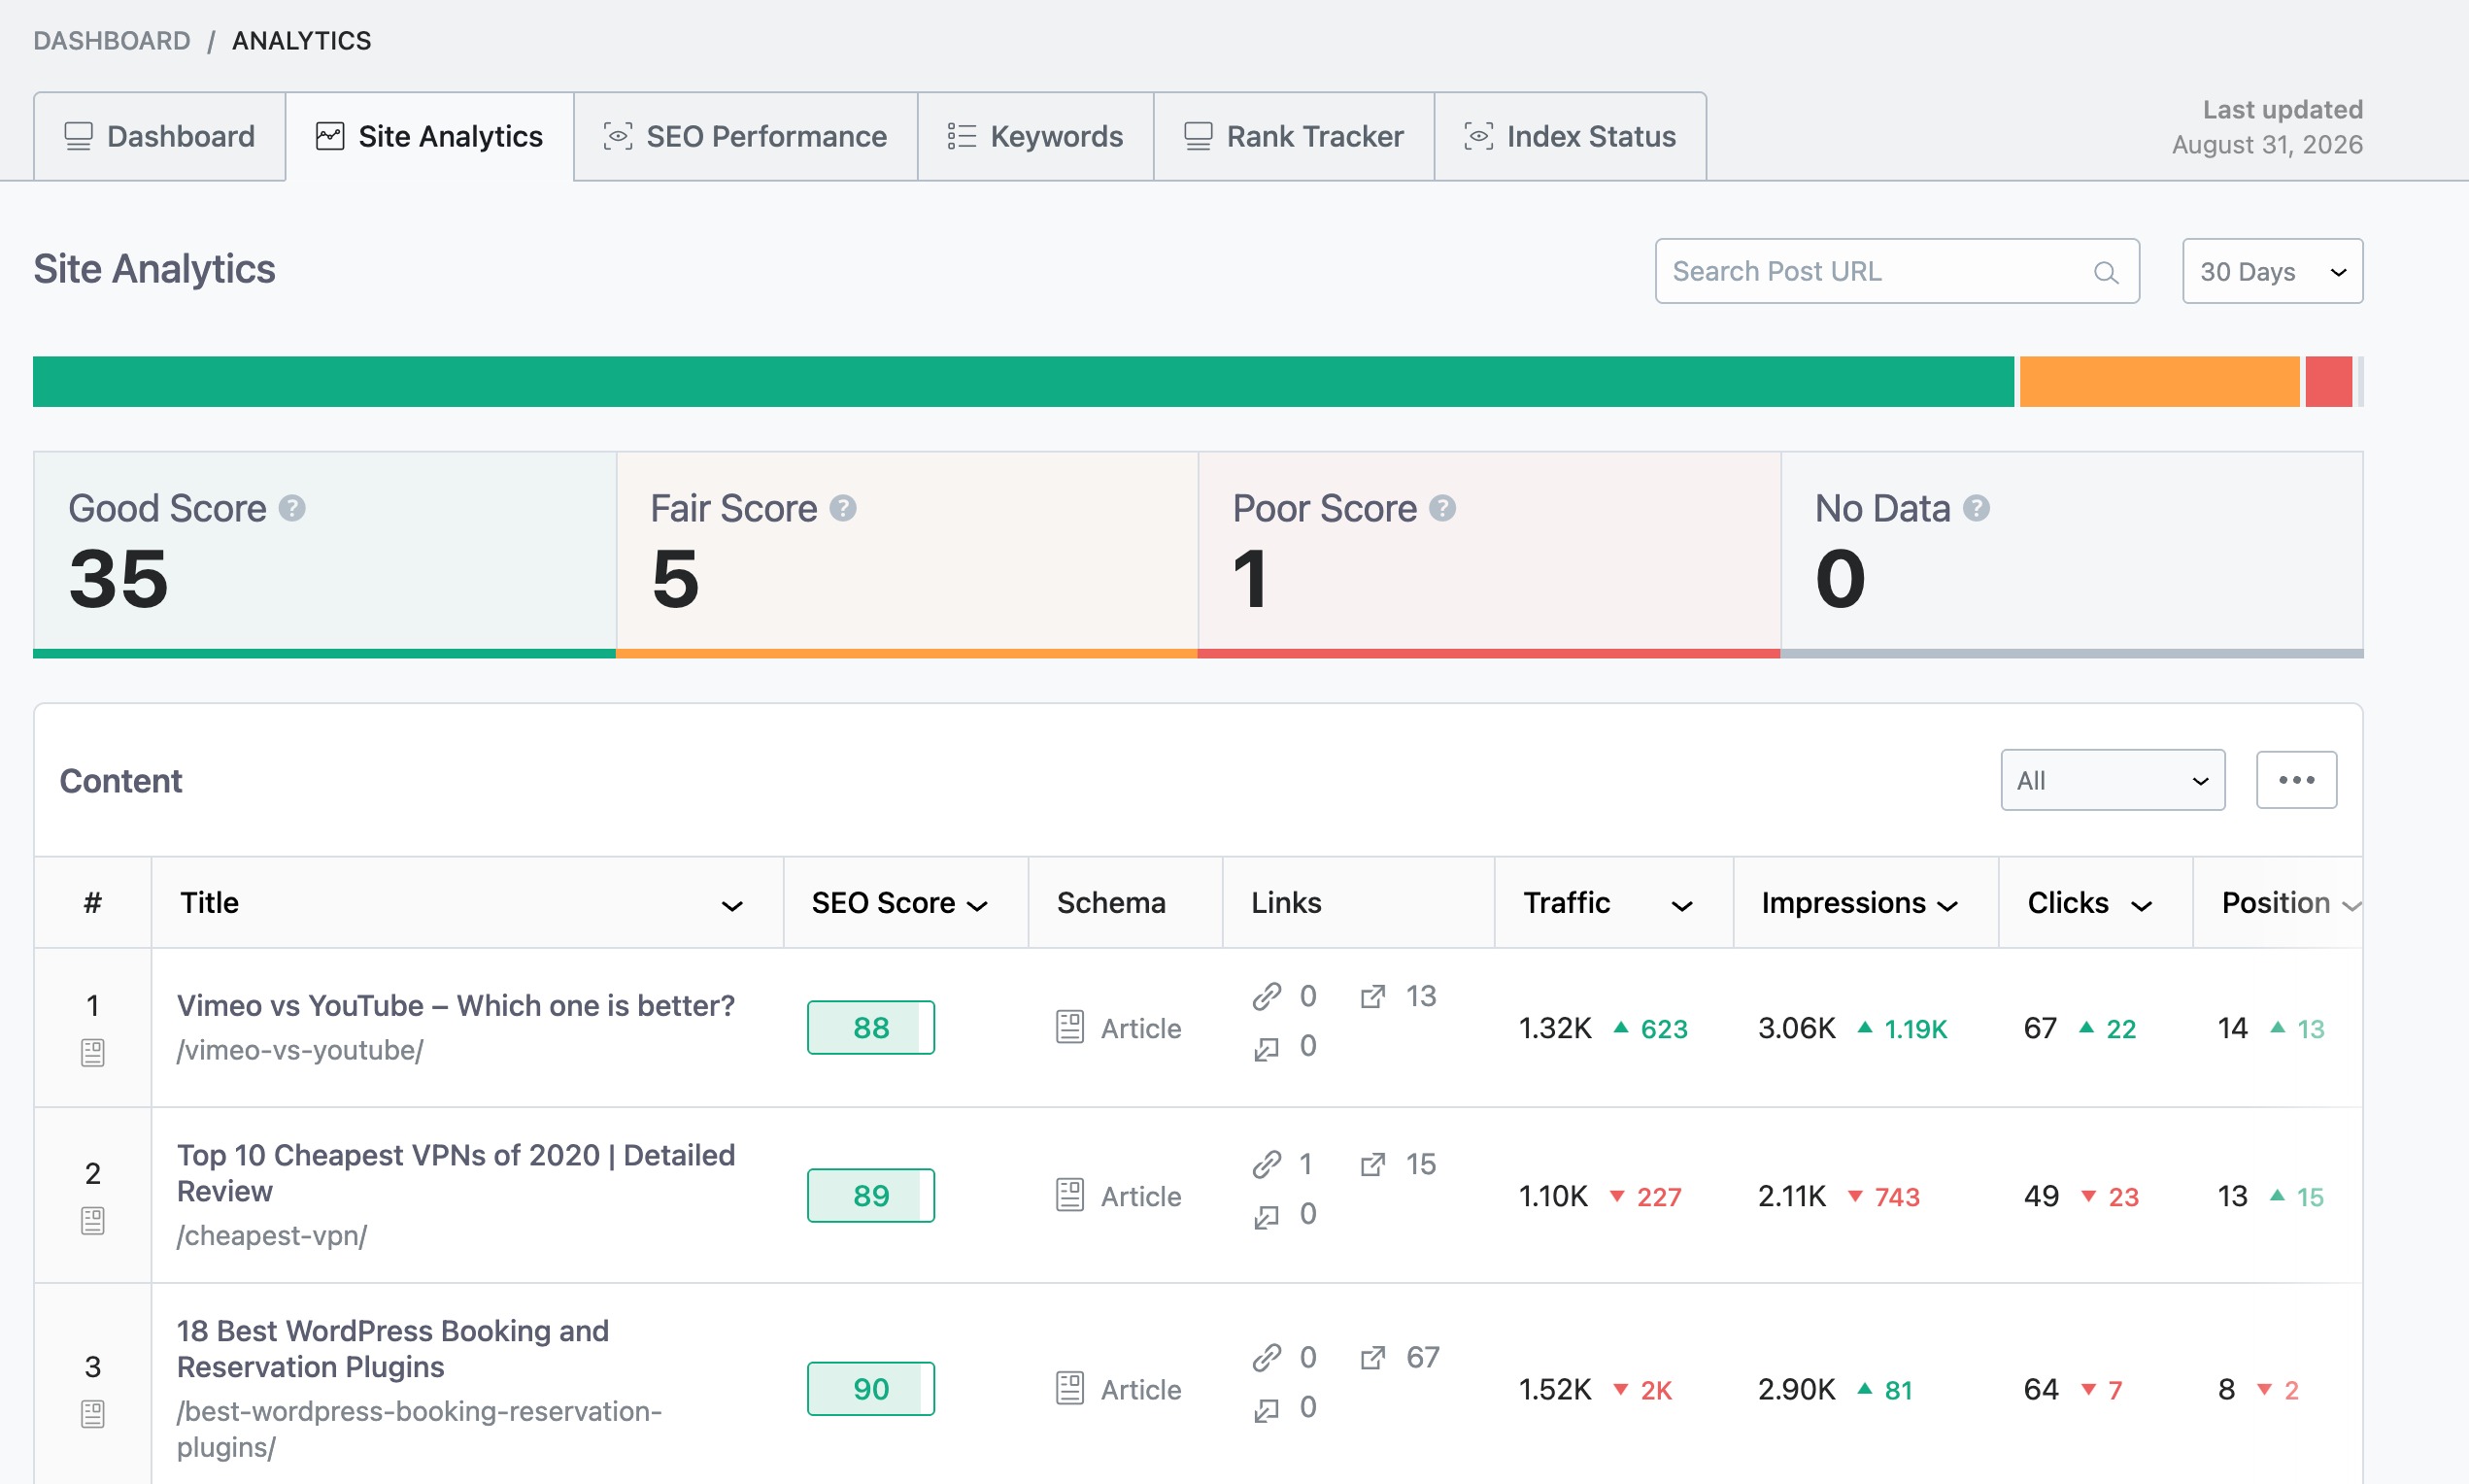Open the Vimeo vs YouTube post title
The image size is (2469, 1484).
[x=455, y=1005]
